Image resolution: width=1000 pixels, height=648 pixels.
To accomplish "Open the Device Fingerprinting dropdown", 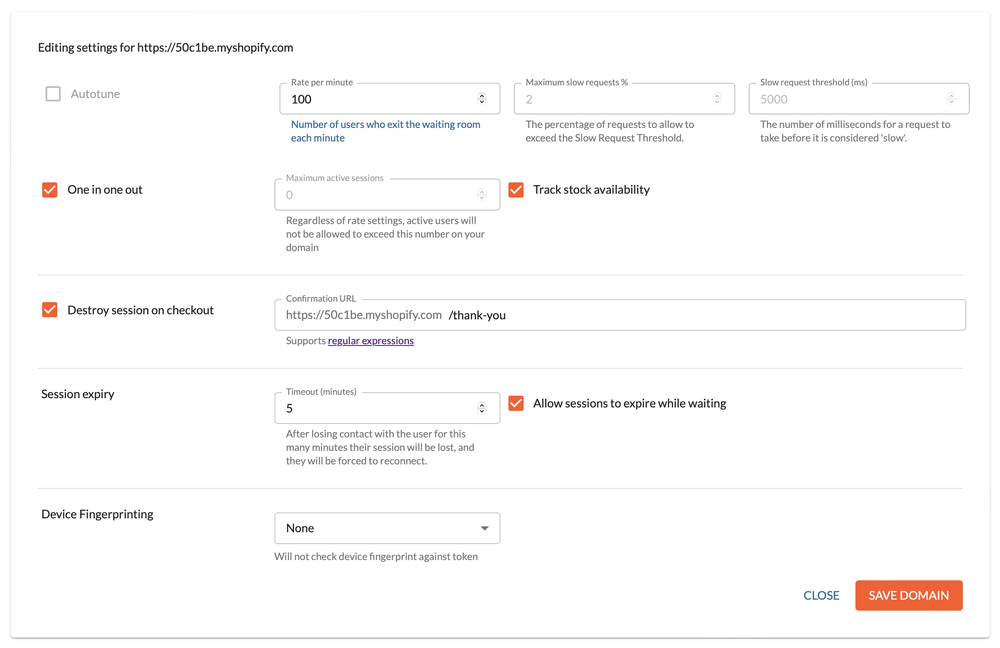I will 387,528.
